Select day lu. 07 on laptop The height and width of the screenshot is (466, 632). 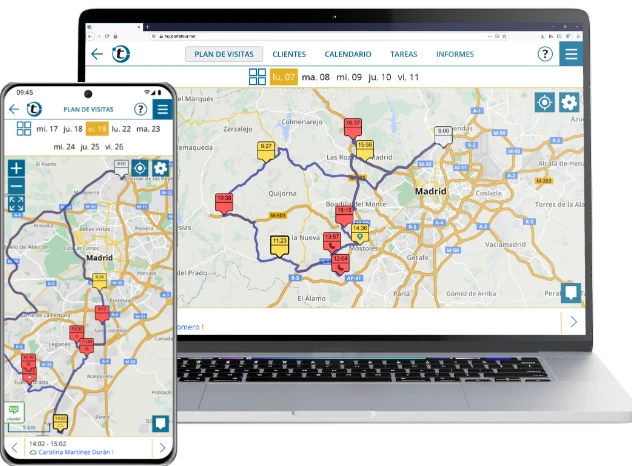[284, 77]
